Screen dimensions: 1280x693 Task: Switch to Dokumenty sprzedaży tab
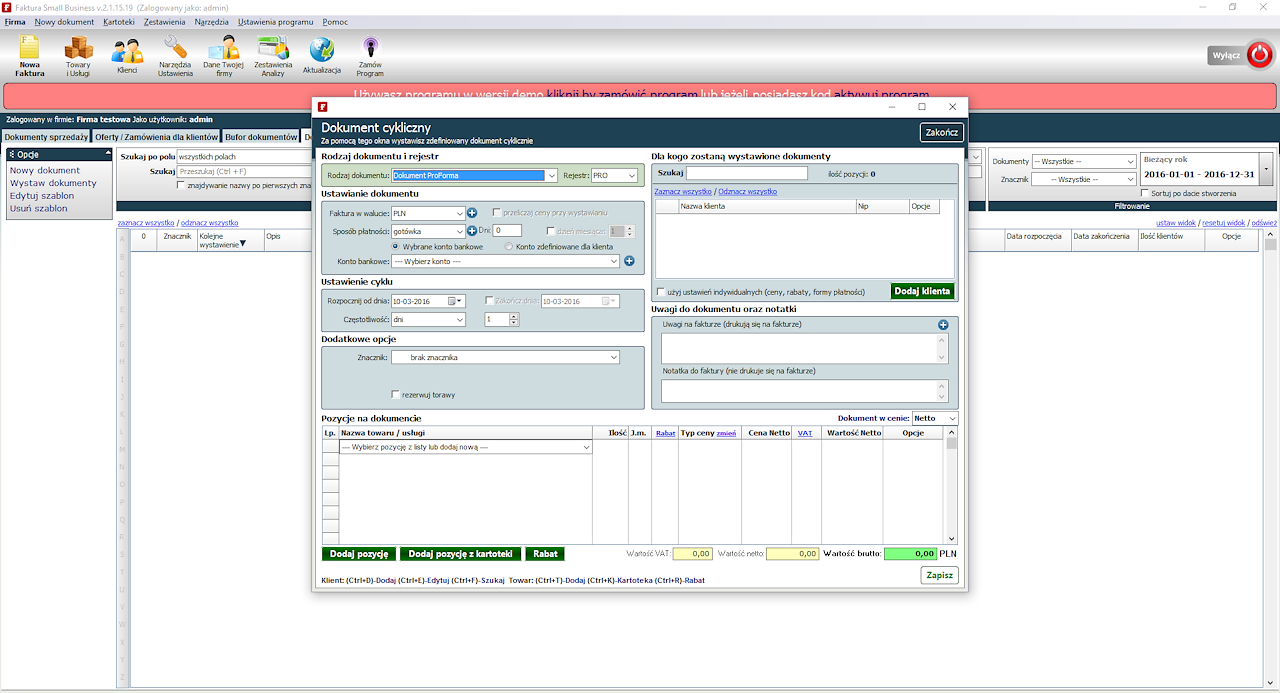46,137
